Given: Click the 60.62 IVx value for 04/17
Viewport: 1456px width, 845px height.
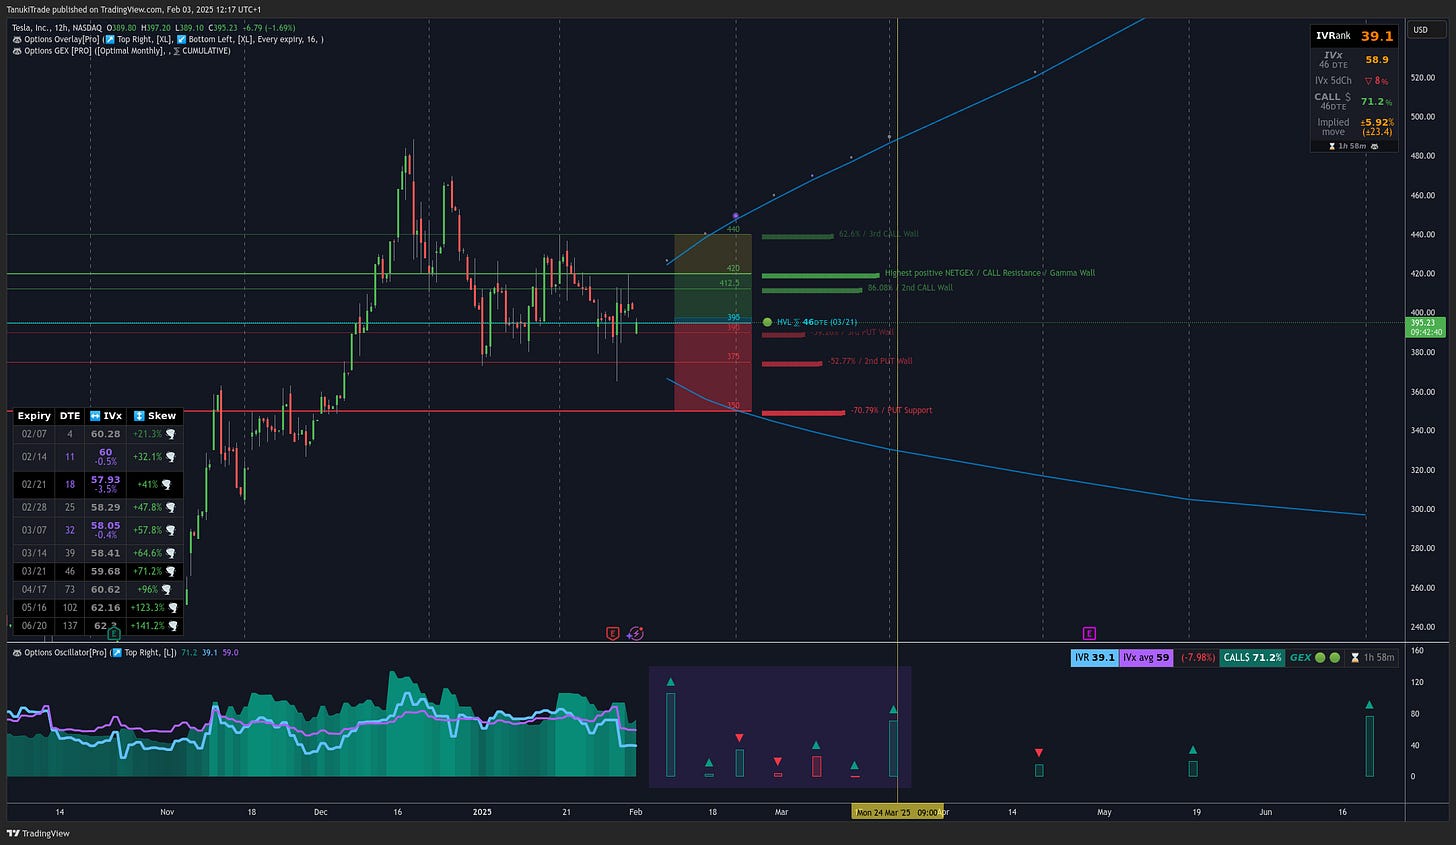Looking at the screenshot, I should tap(105, 590).
